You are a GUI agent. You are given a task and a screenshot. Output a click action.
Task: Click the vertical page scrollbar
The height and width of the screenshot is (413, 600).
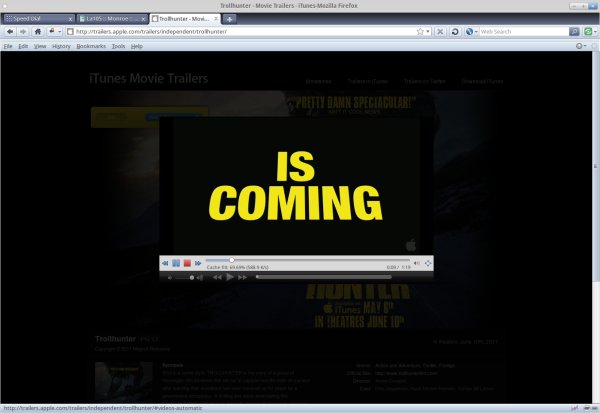(595, 167)
